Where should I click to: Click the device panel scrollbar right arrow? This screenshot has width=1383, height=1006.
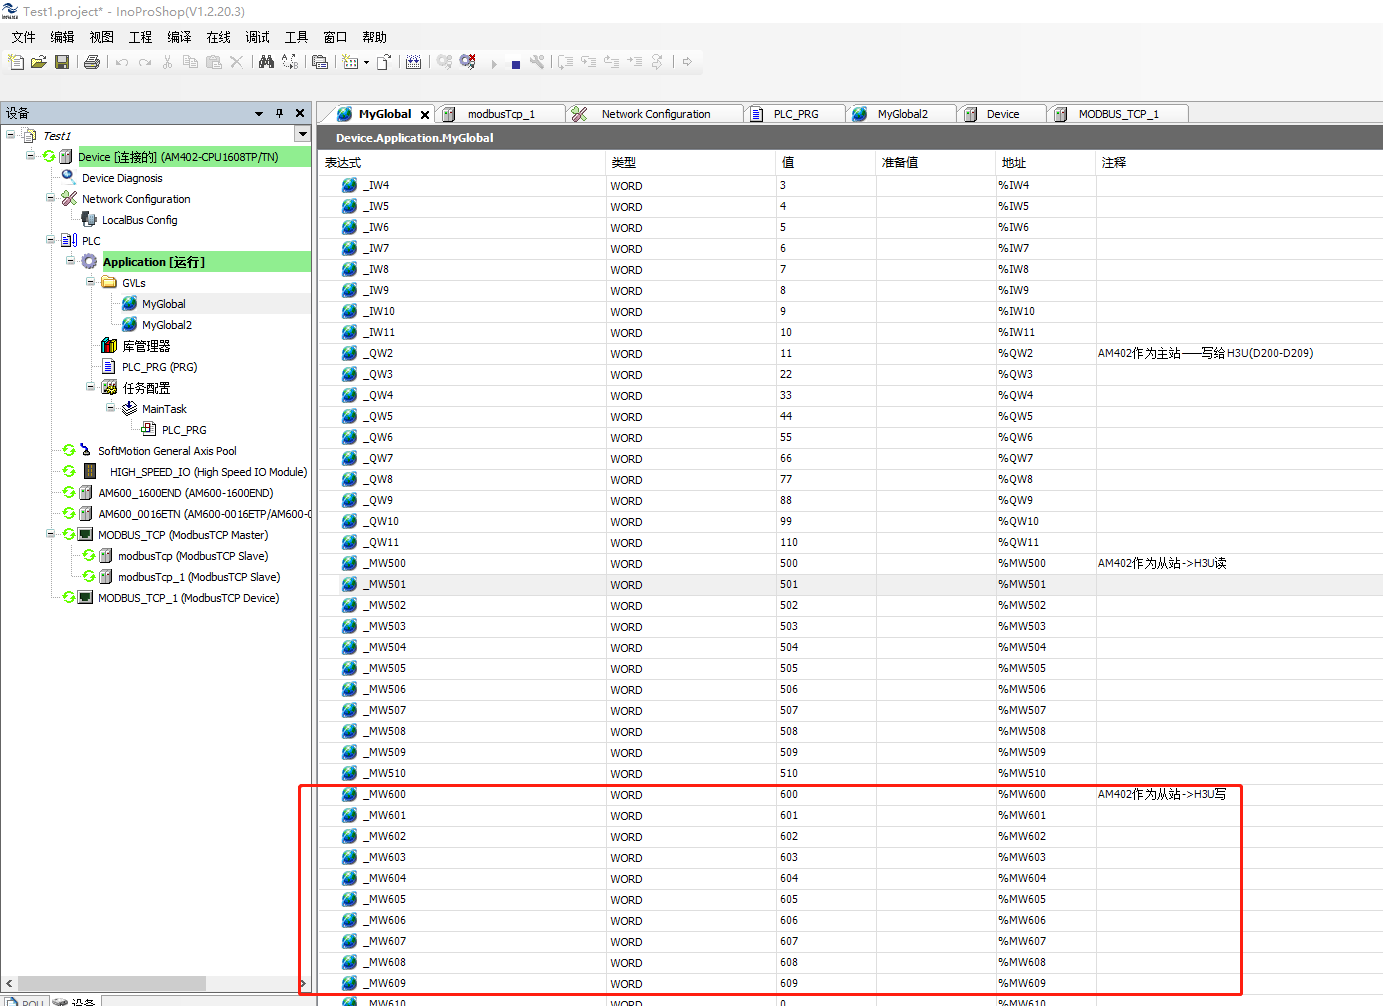tap(304, 984)
